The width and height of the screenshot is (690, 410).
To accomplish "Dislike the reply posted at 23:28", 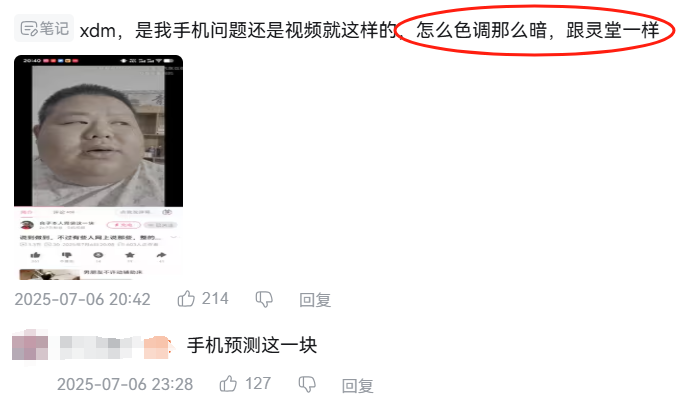I will (307, 384).
